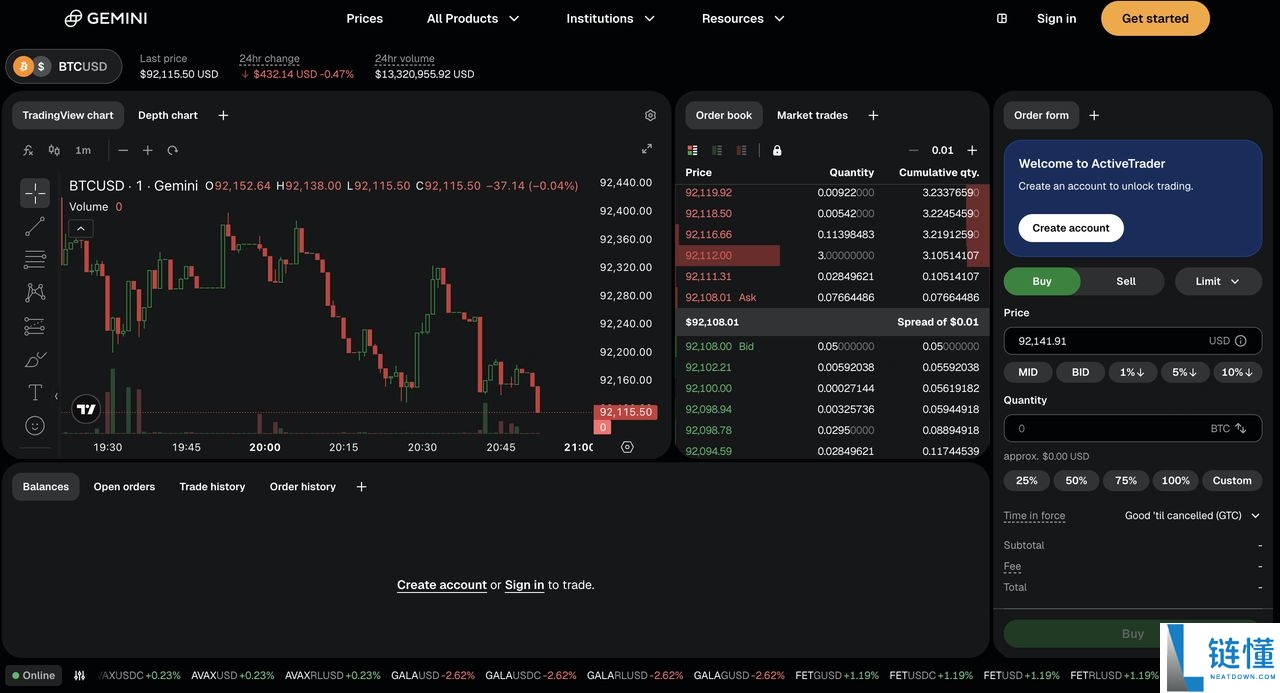This screenshot has width=1280, height=693.
Task: Expand the Institutions menu
Action: point(610,18)
